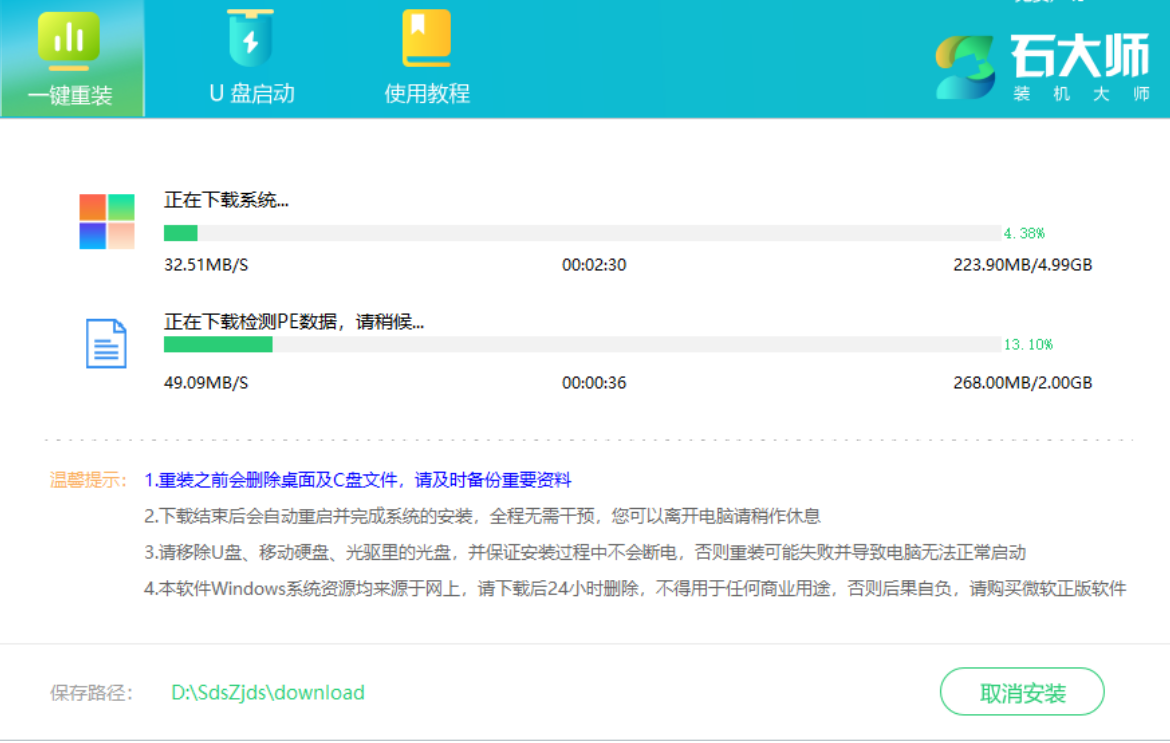Switch to the U 盘启动 tab label

pos(252,93)
